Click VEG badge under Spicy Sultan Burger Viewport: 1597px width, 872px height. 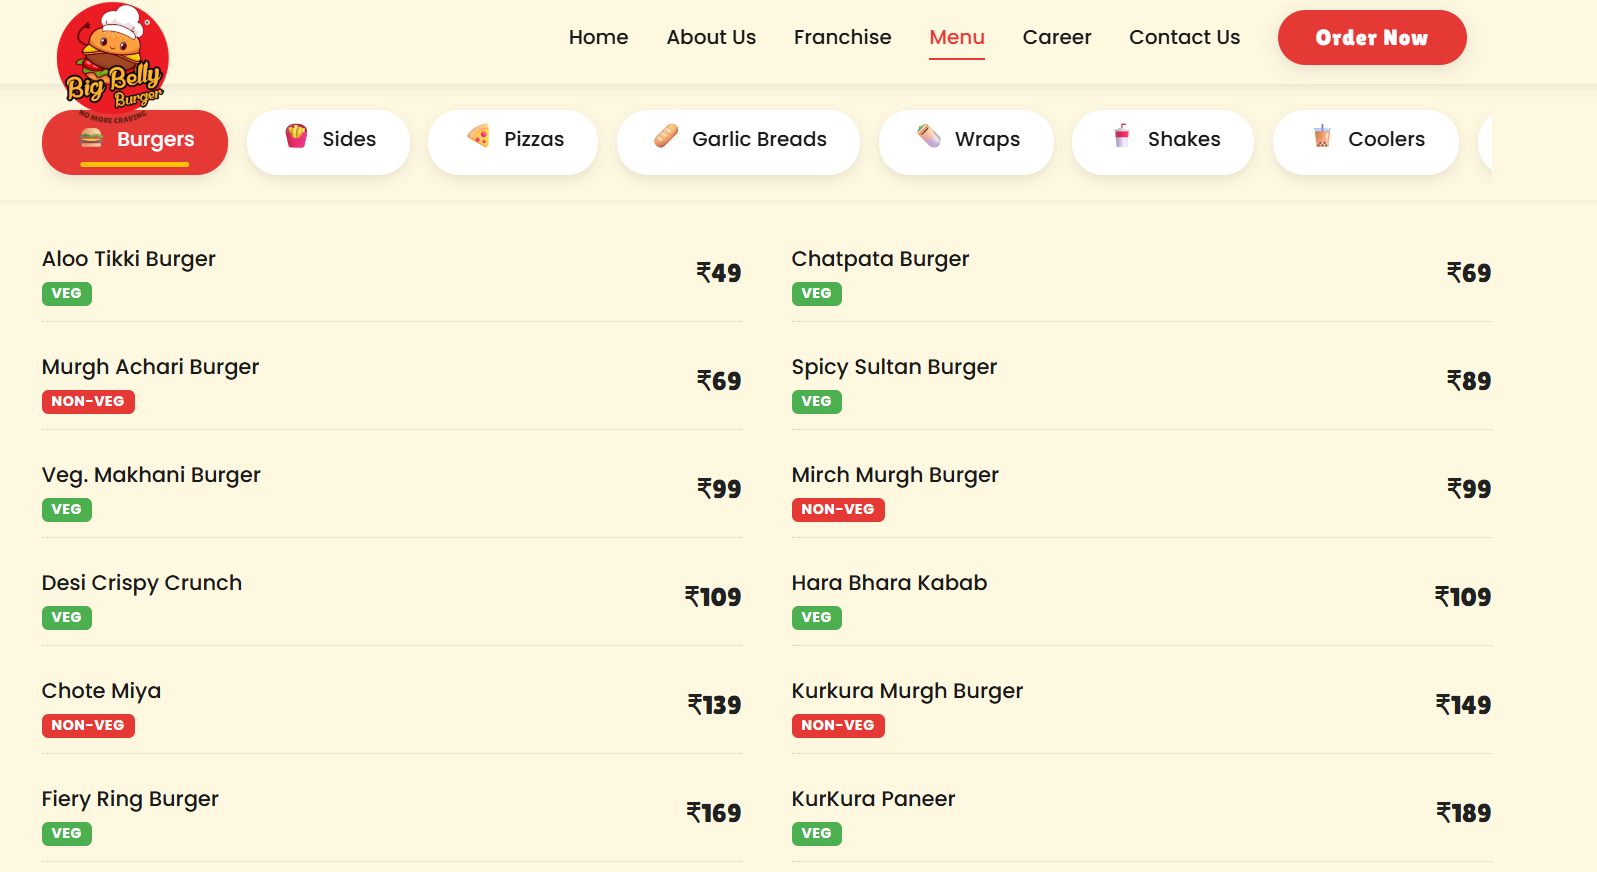tap(817, 402)
